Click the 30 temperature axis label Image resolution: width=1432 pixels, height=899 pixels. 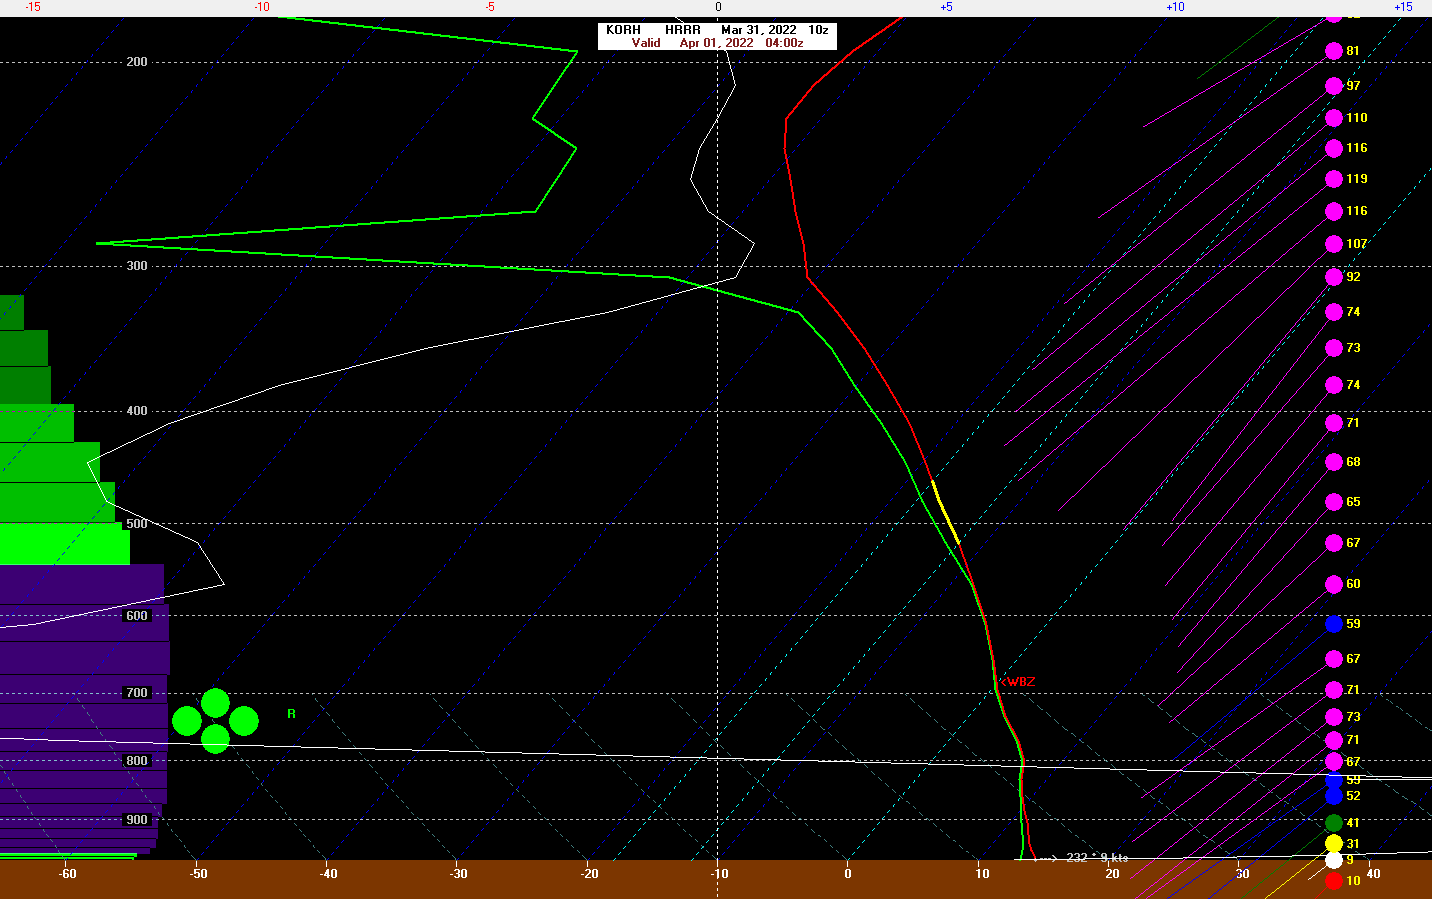point(1242,874)
